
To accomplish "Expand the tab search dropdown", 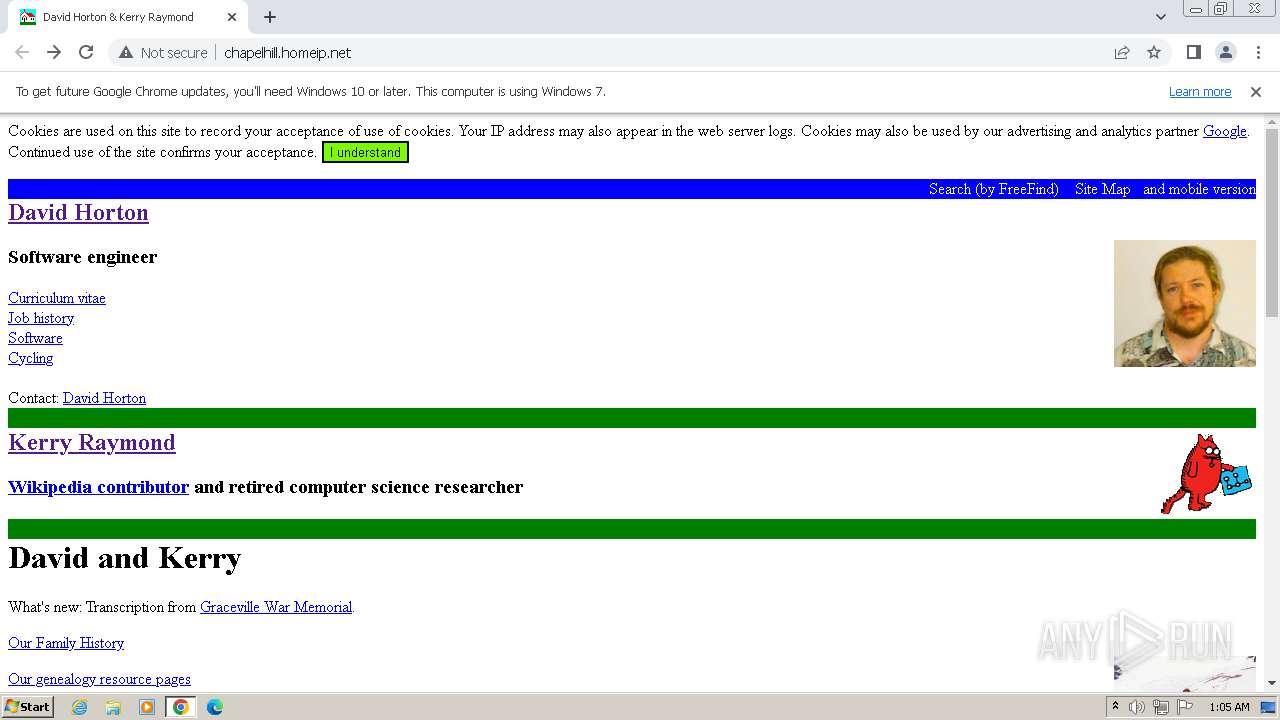I will (1160, 17).
